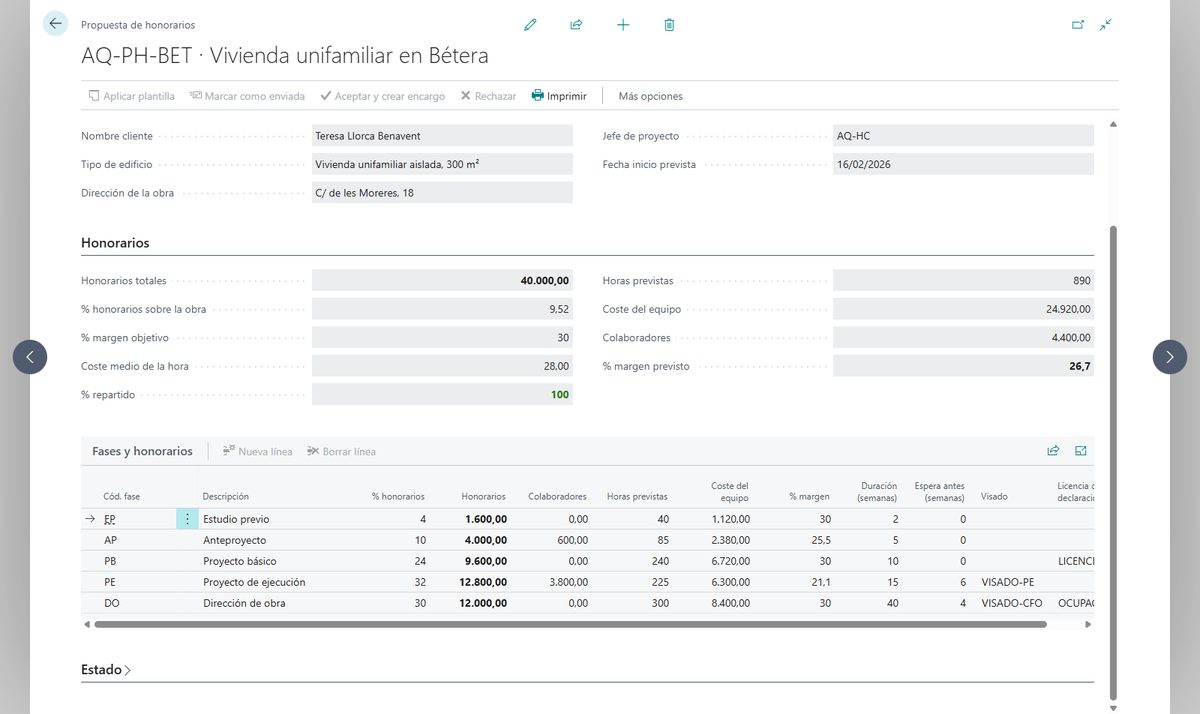The image size is (1200, 714).
Task: Click the Rechazar action
Action: pos(488,96)
